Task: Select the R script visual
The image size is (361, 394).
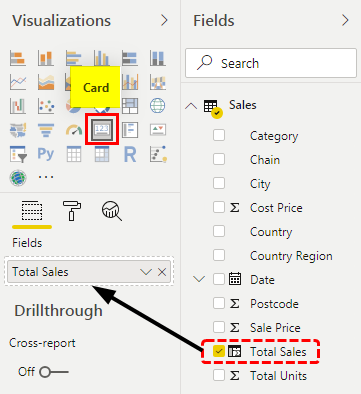Action: coord(130,154)
